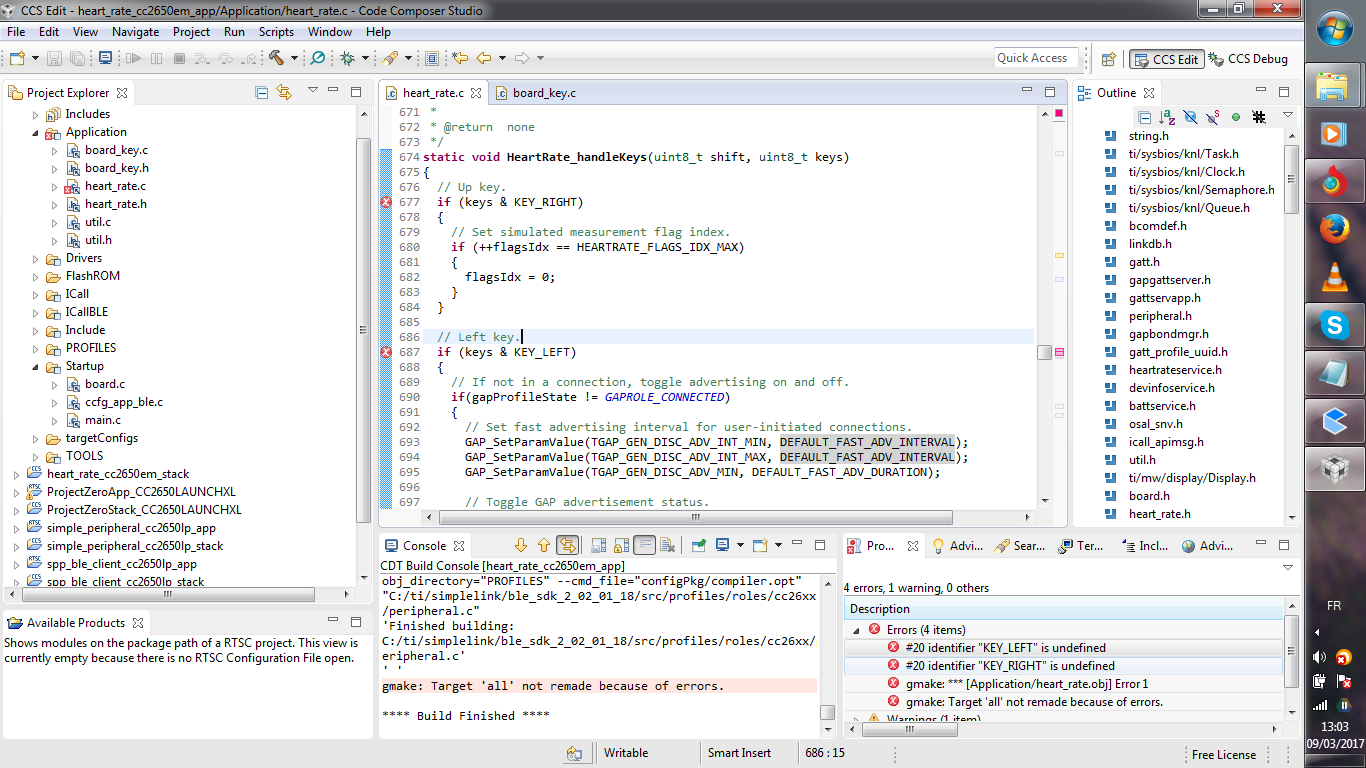Collapse the Errors (4 items) group
The width and height of the screenshot is (1366, 768).
click(x=856, y=630)
